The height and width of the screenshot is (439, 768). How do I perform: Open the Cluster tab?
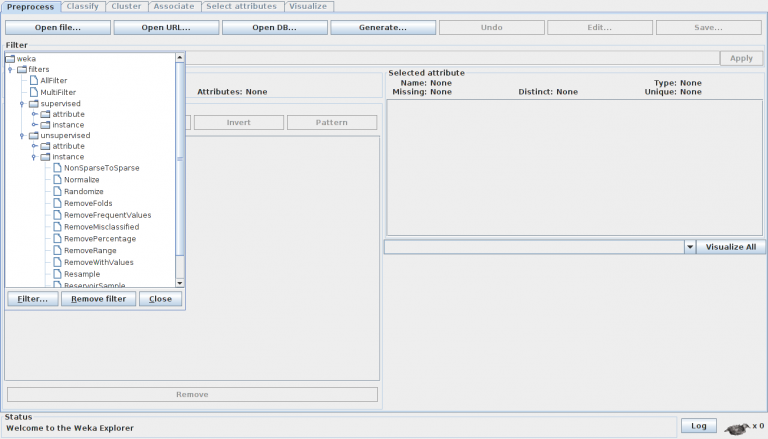tap(126, 6)
